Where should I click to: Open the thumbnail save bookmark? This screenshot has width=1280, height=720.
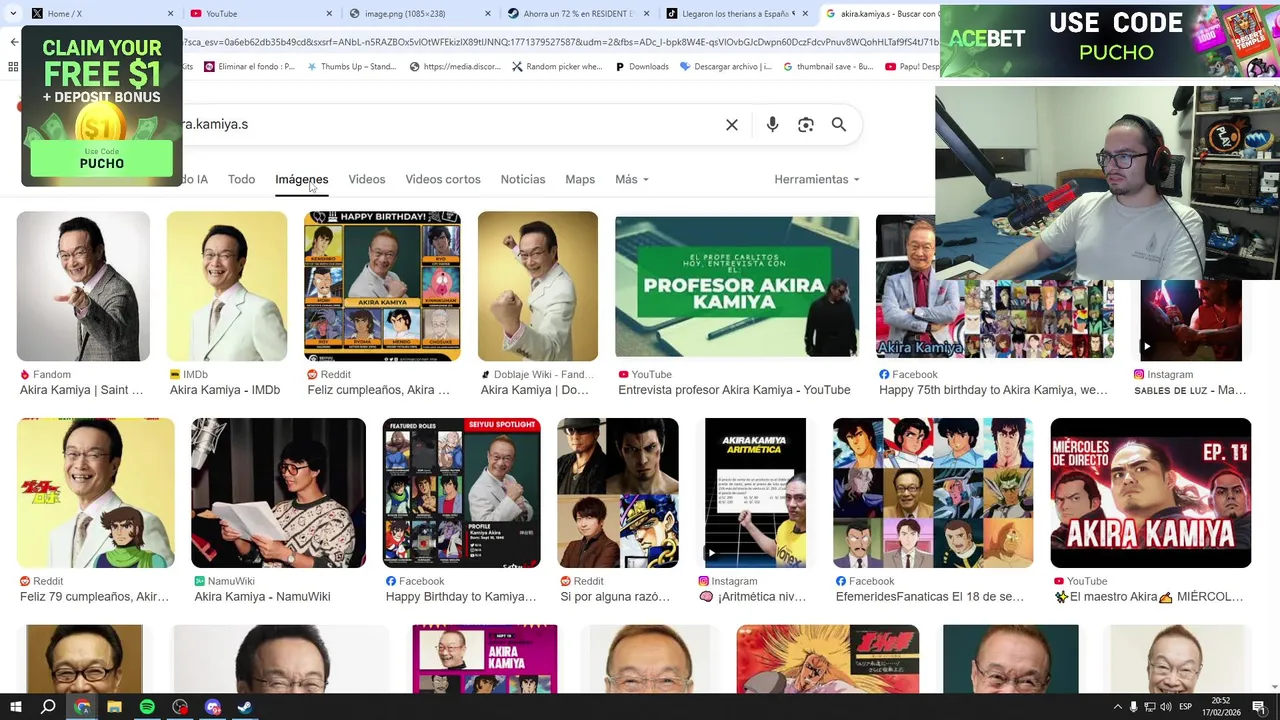coord(828,67)
